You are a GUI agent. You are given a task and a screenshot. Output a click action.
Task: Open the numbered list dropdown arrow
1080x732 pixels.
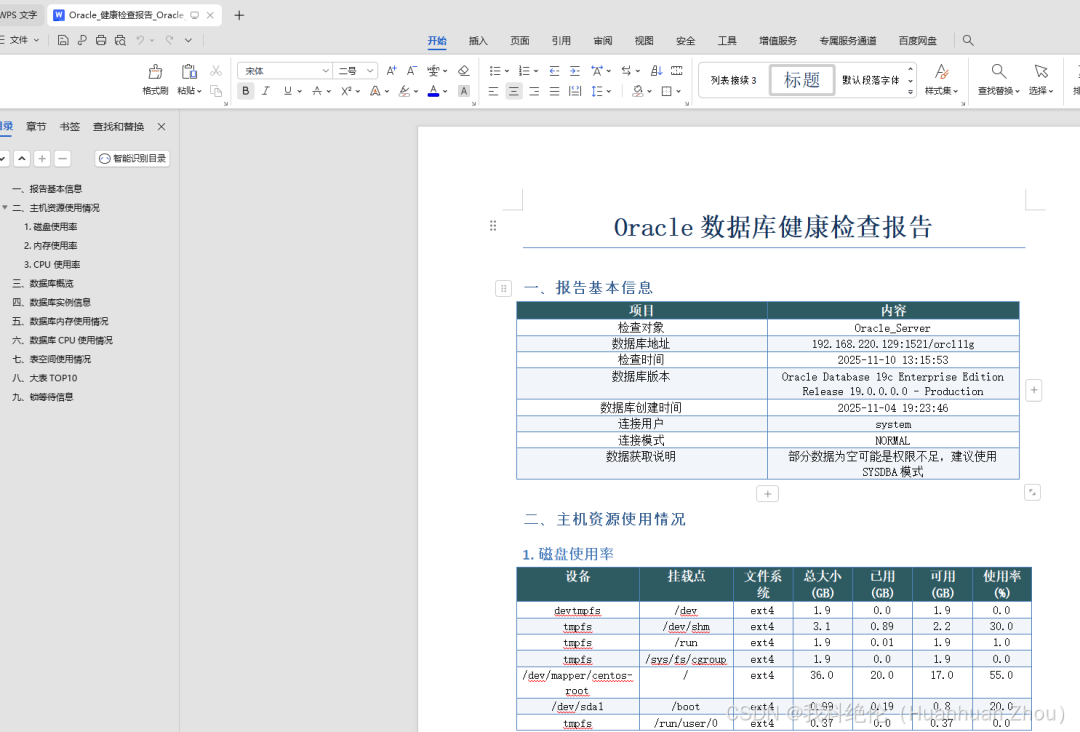tap(536, 71)
